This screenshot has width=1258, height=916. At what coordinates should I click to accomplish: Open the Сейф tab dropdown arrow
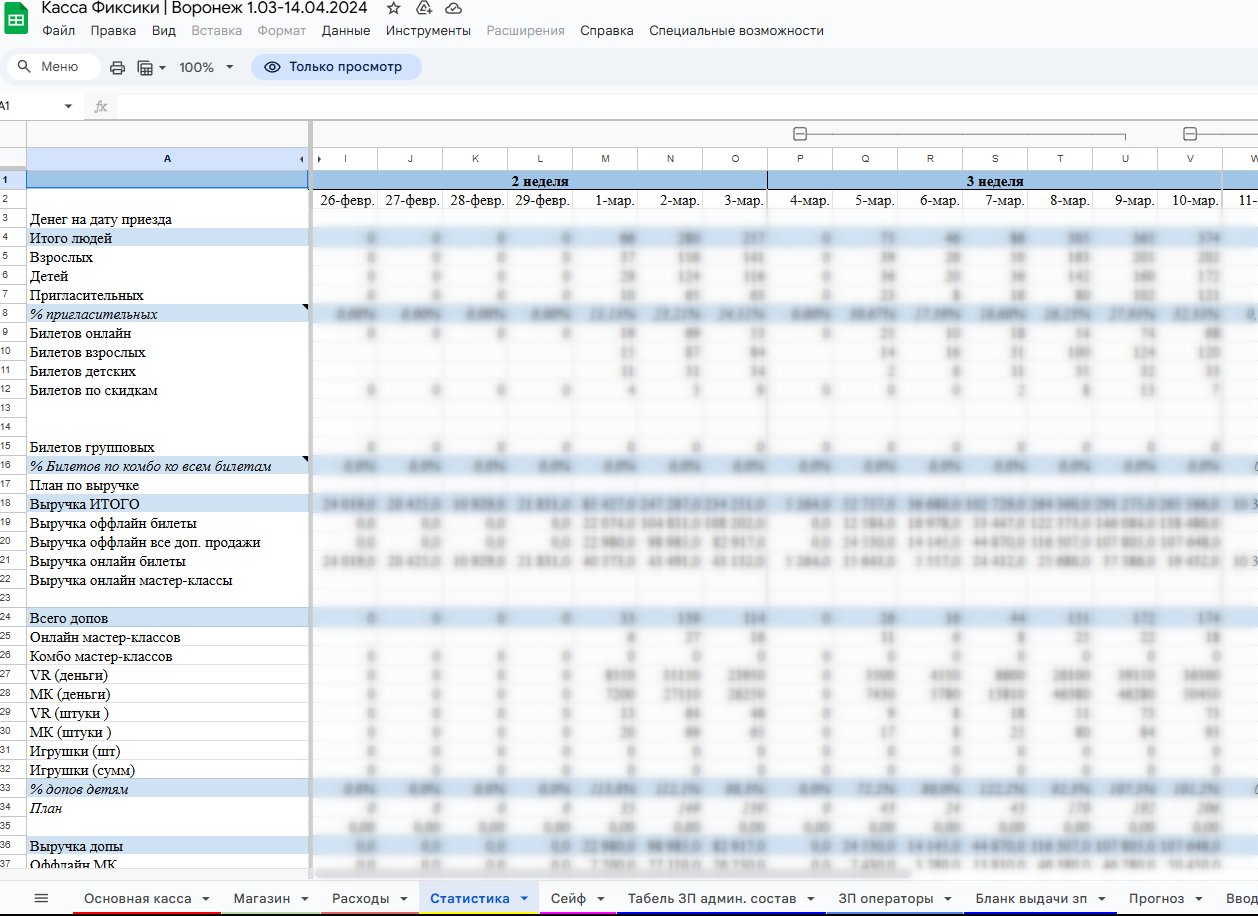(x=600, y=898)
